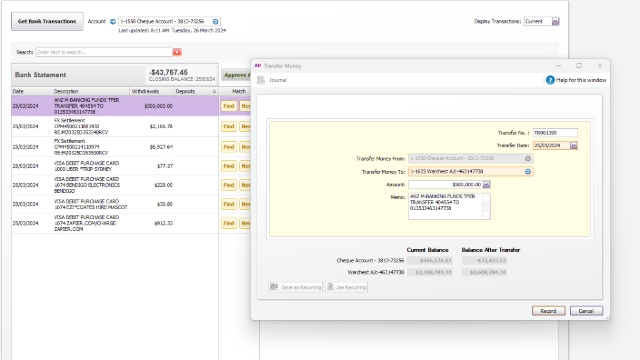Click inside the Memo text box
Viewport: 640px width, 360px height.
(445, 206)
